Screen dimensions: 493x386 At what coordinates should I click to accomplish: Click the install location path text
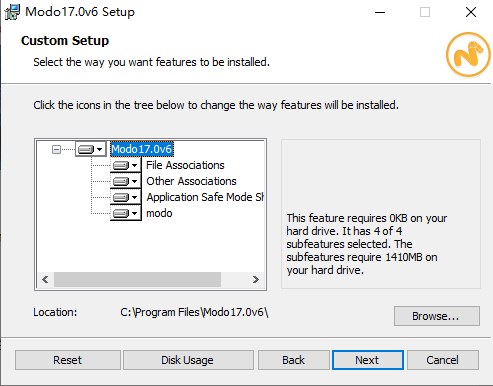194,312
